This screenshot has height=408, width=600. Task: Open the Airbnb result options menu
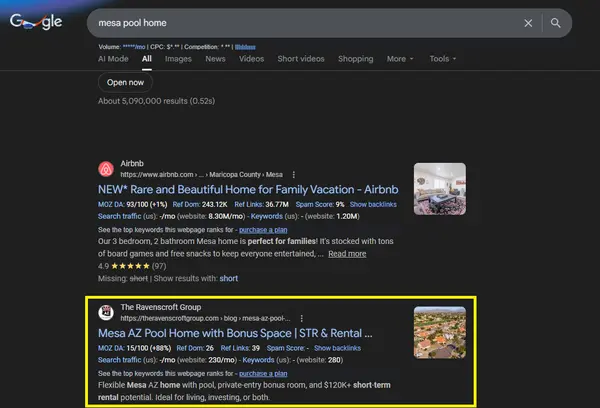click(x=293, y=175)
